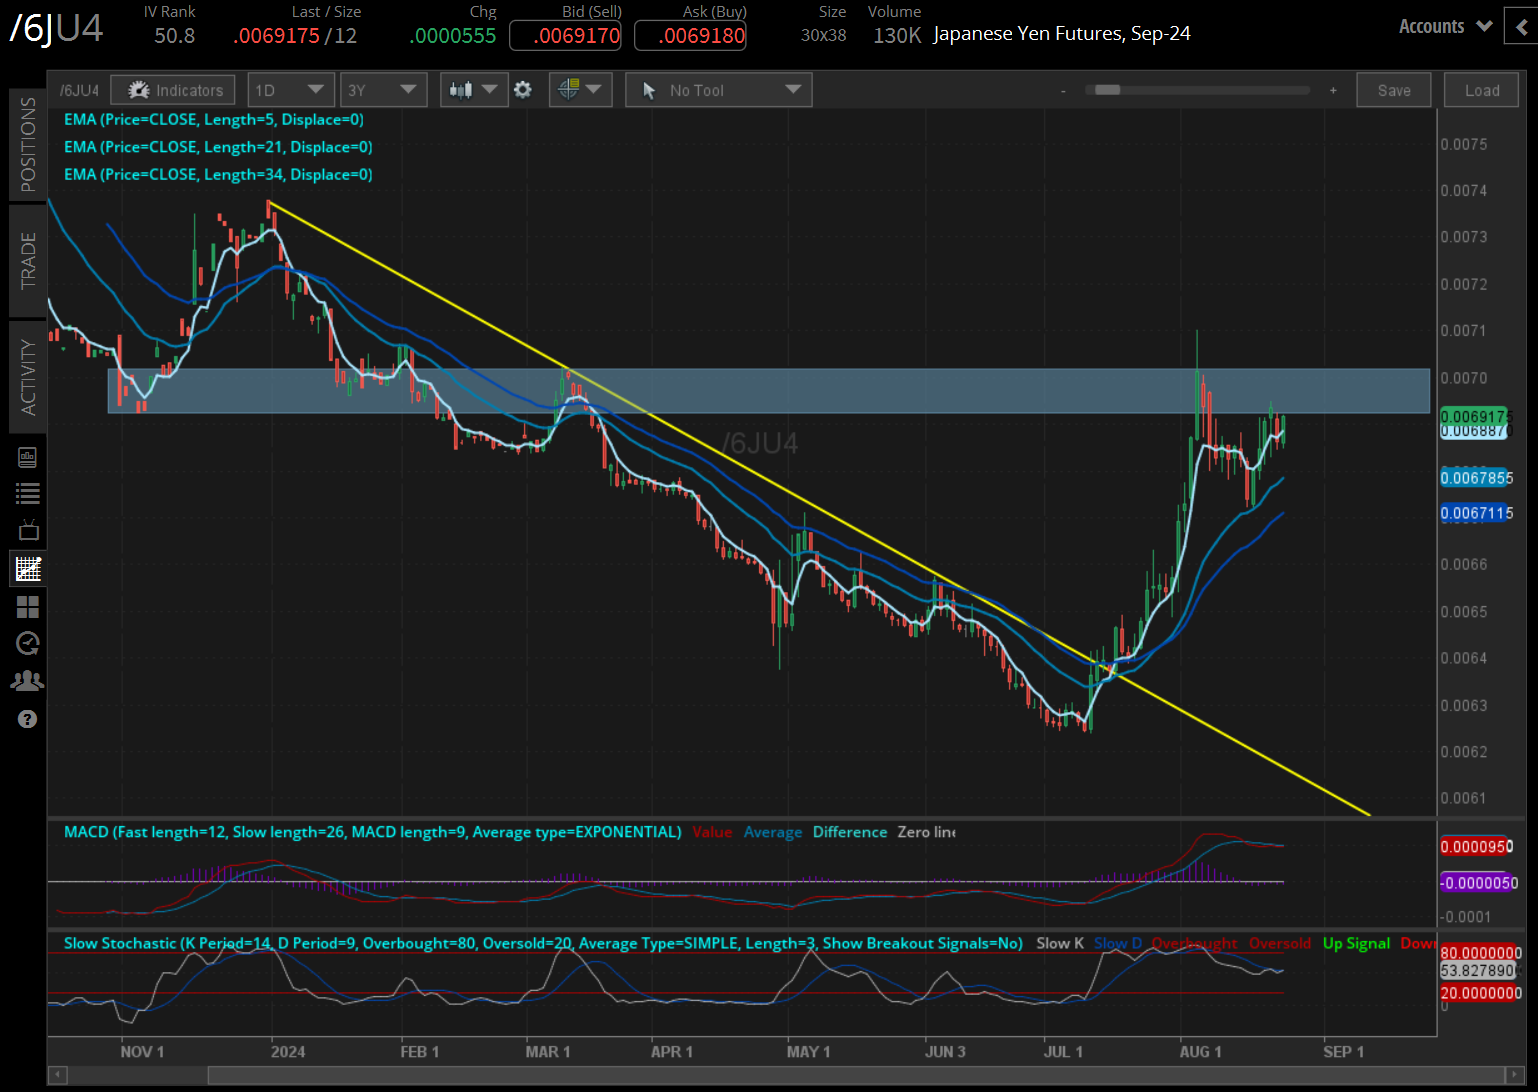1538x1092 pixels.
Task: Open the No Tool drawing tool dropdown
Action: (719, 90)
